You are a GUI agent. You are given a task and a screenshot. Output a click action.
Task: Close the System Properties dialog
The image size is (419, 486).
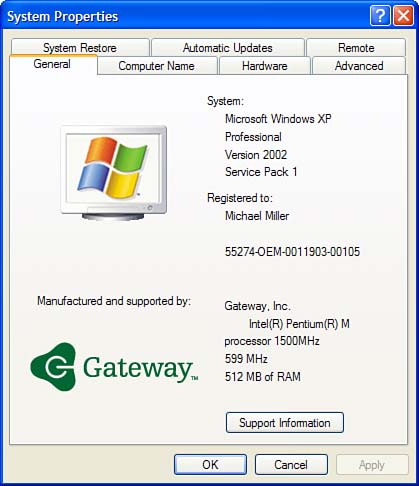pos(403,16)
